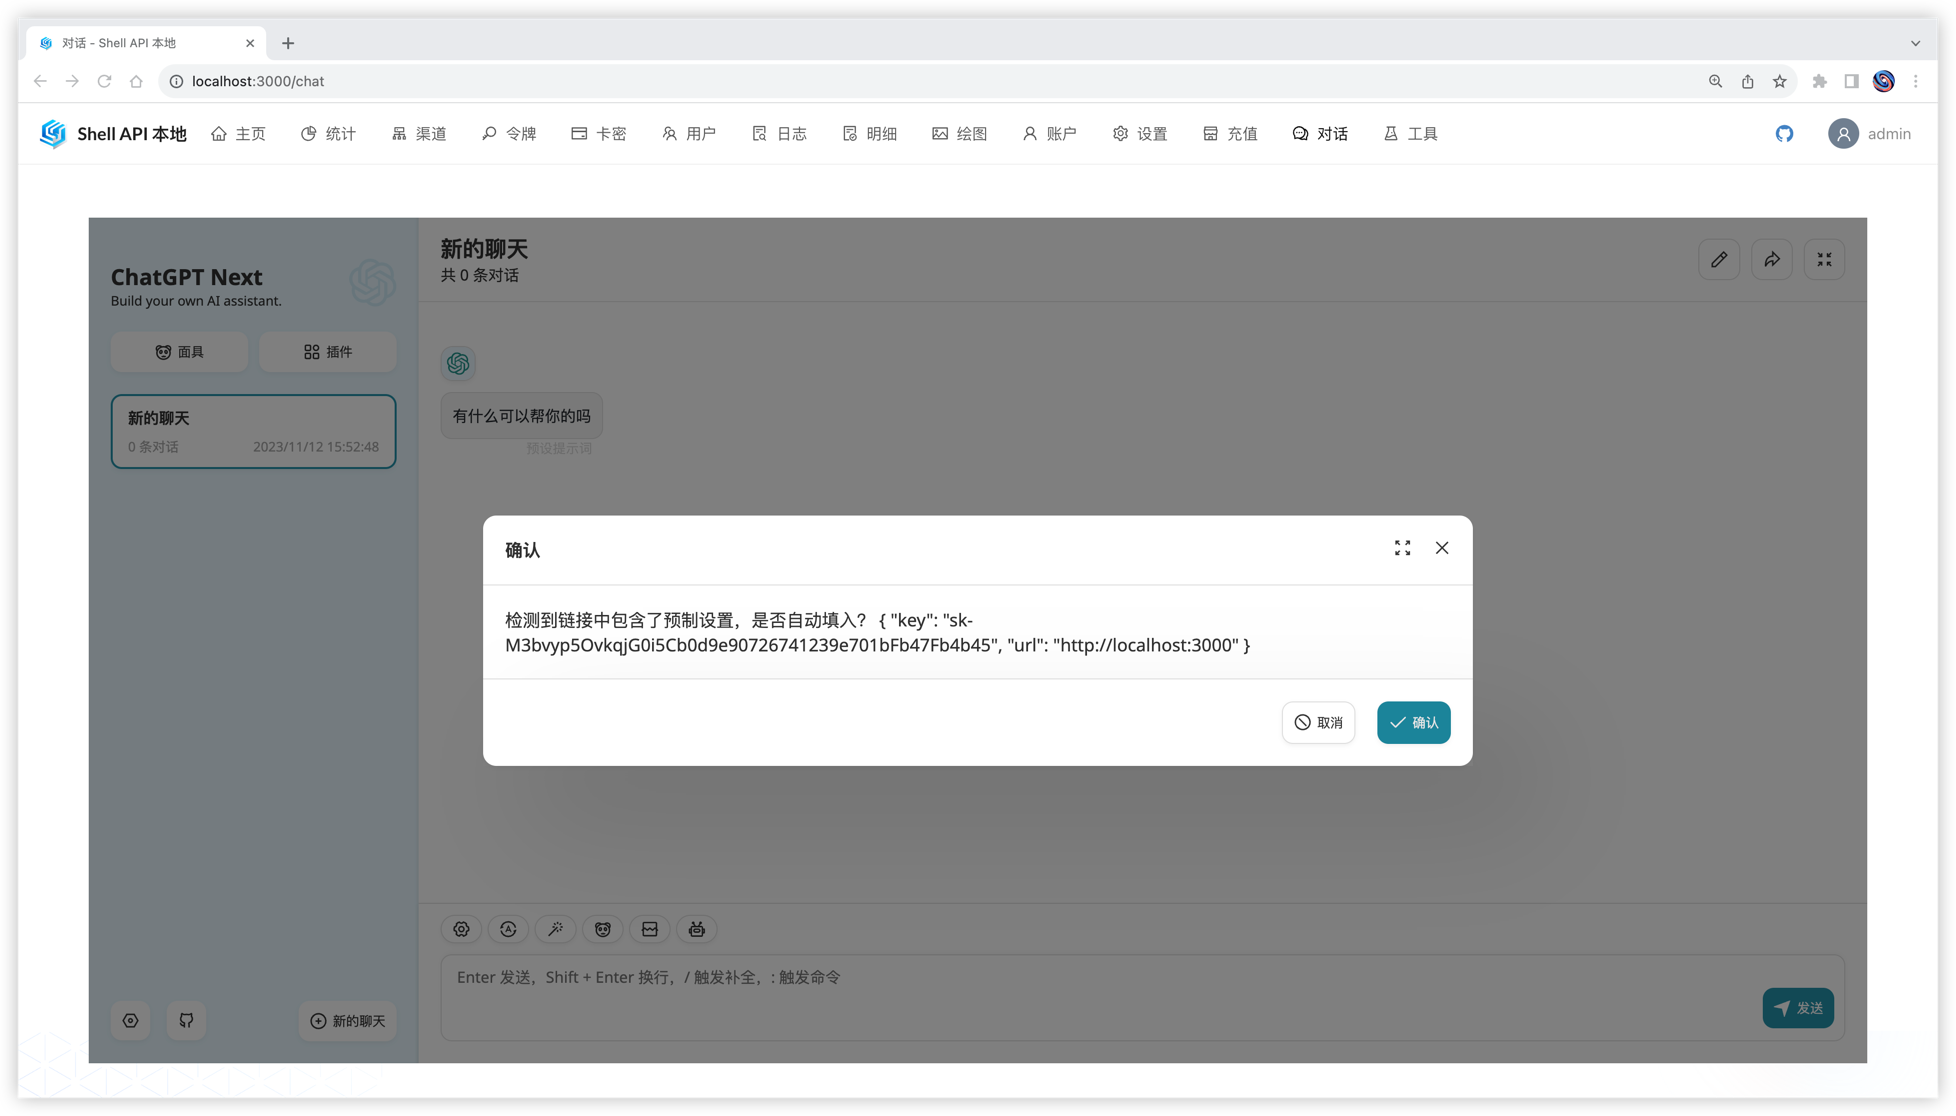The width and height of the screenshot is (1956, 1116).
Task: Expand Chrome tab search chevron
Action: click(1915, 43)
